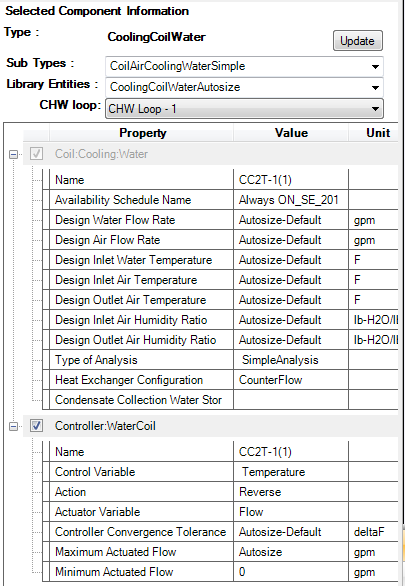Open the Library Entities dropdown
This screenshot has width=405, height=586.
point(244,87)
